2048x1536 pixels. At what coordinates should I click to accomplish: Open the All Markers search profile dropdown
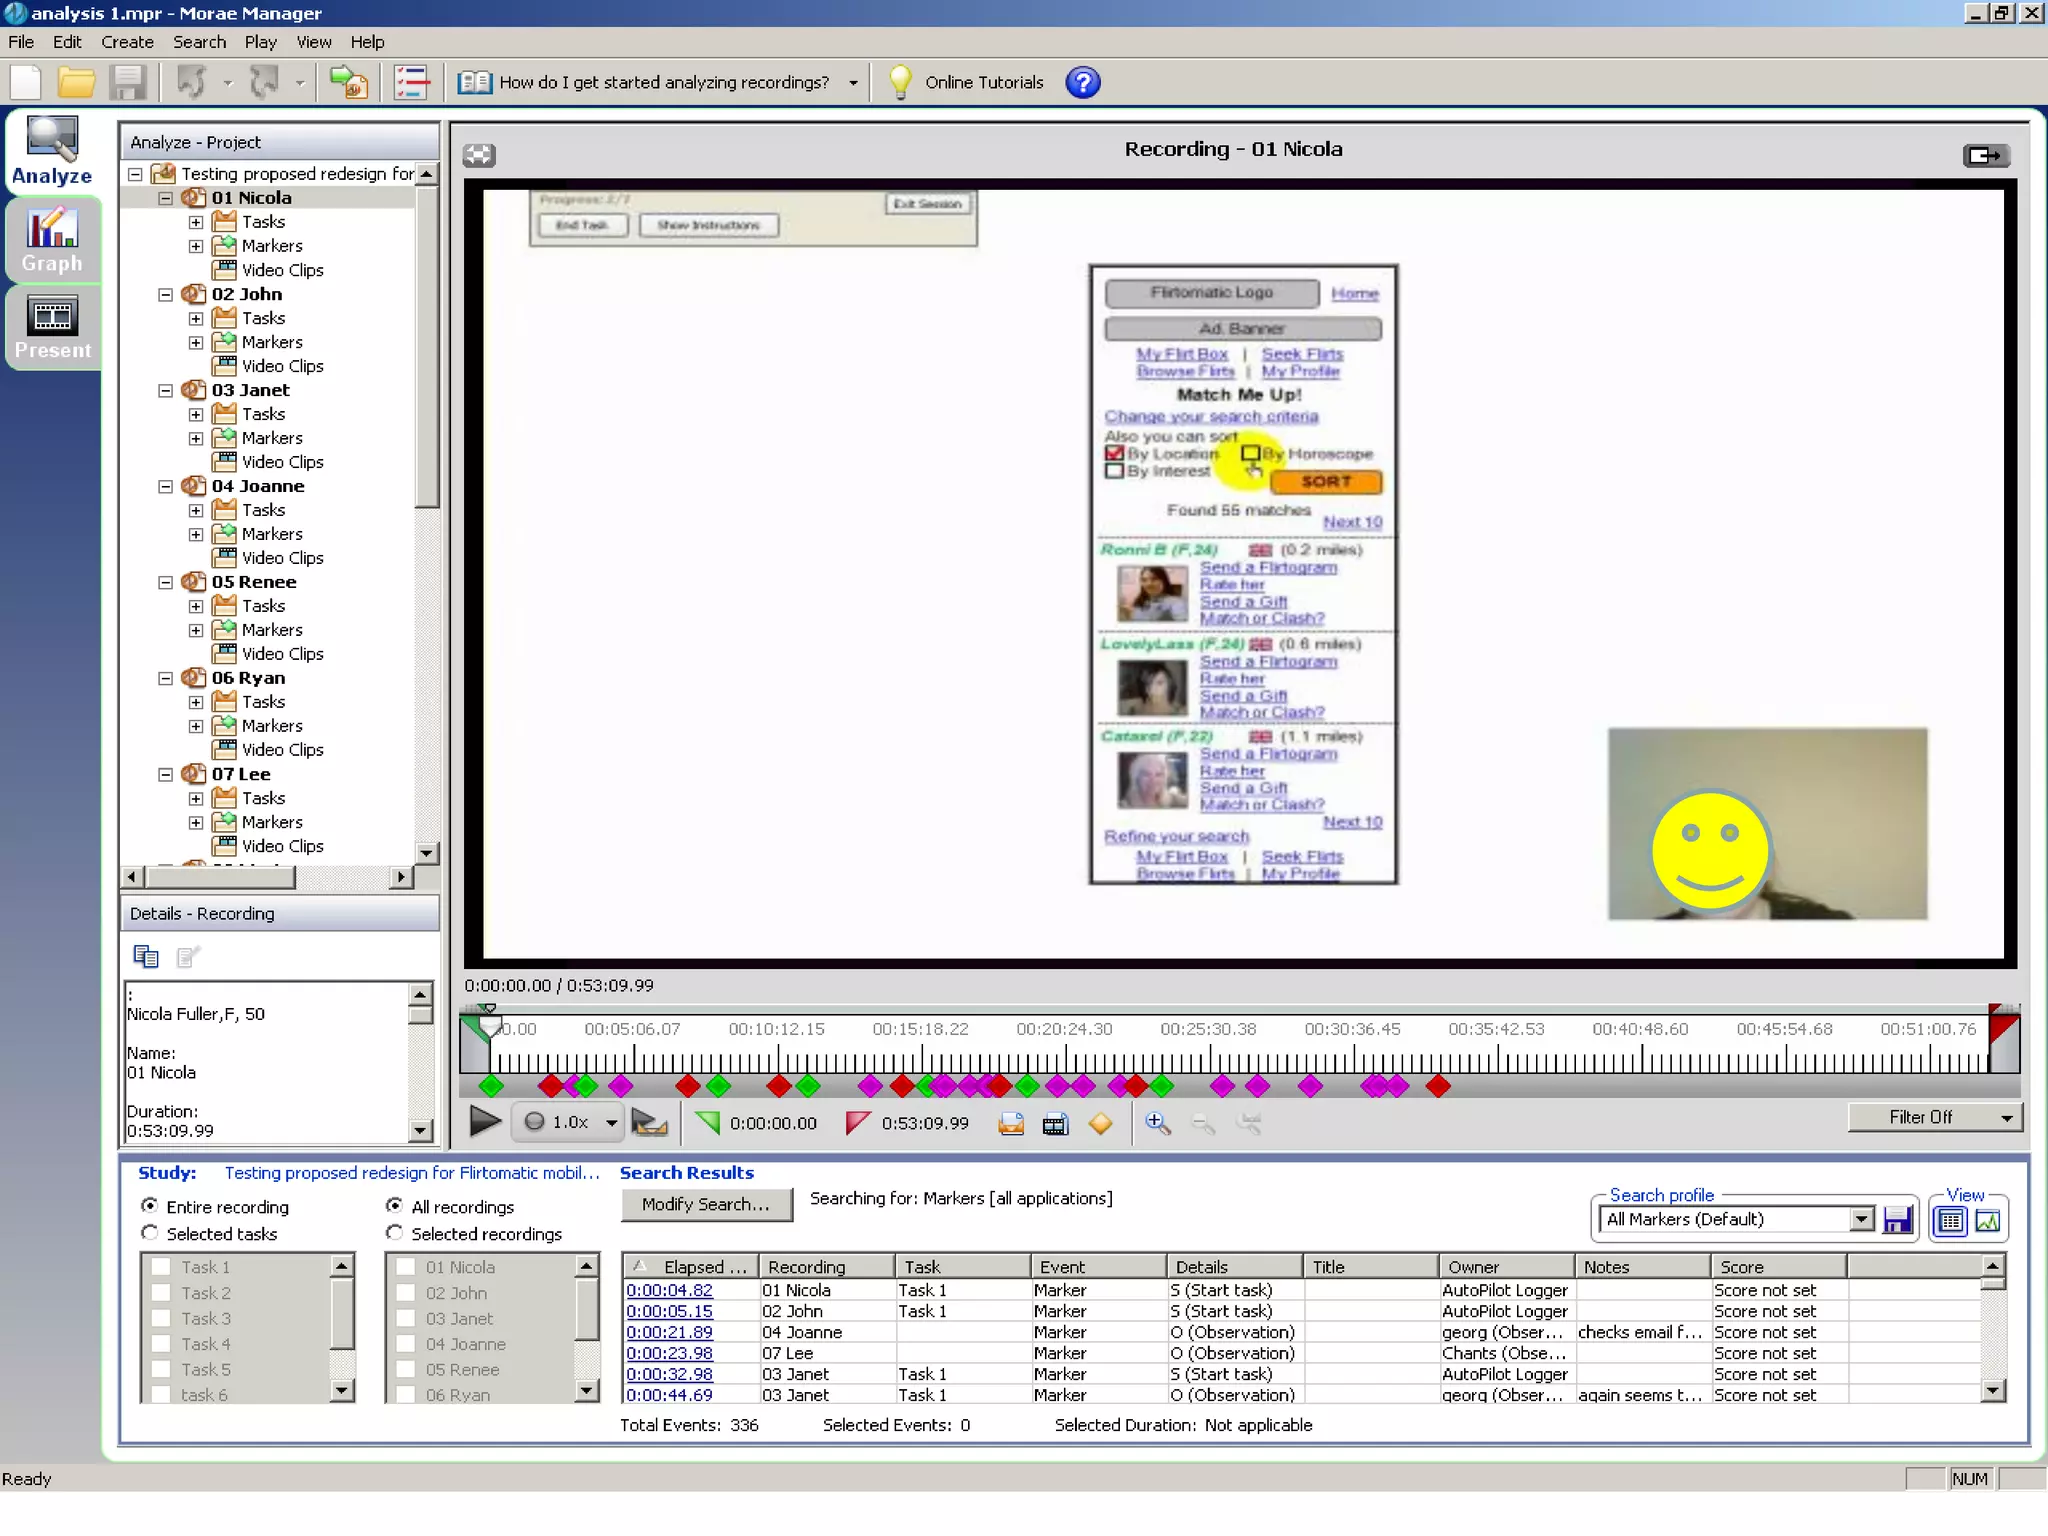point(1861,1219)
